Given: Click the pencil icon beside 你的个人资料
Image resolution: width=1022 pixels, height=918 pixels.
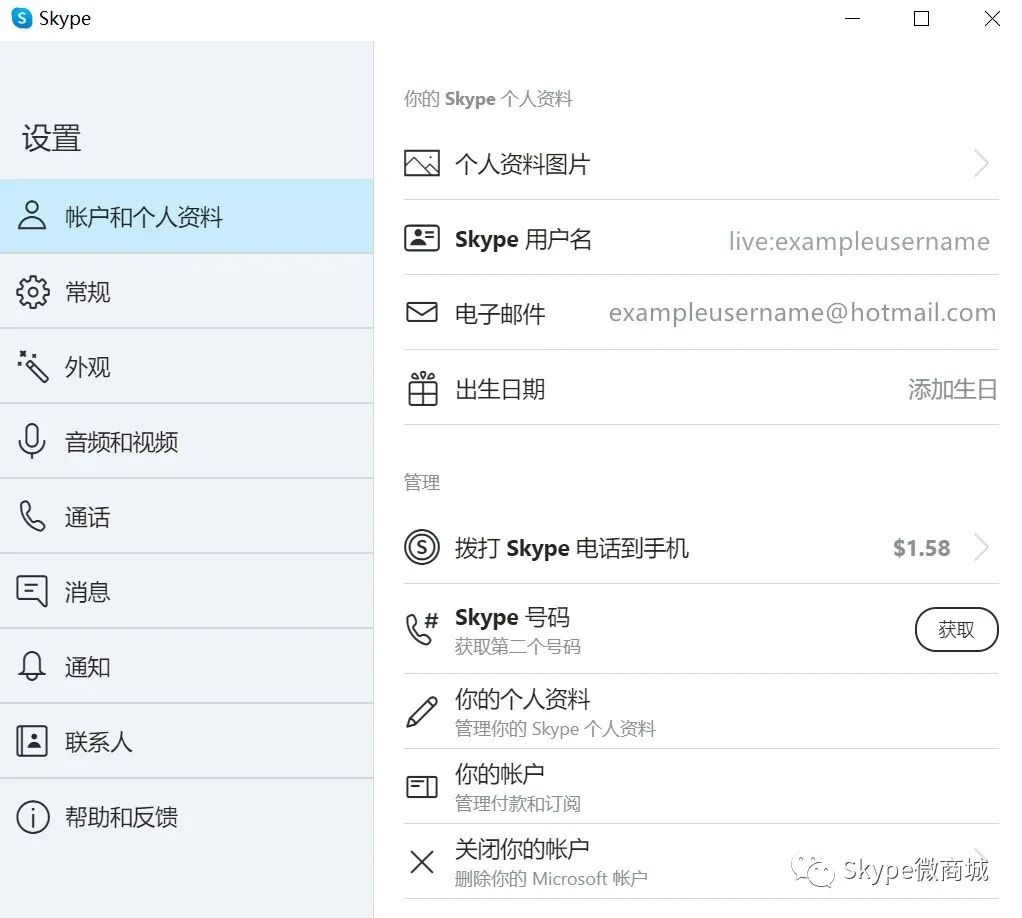Looking at the screenshot, I should 422,712.
